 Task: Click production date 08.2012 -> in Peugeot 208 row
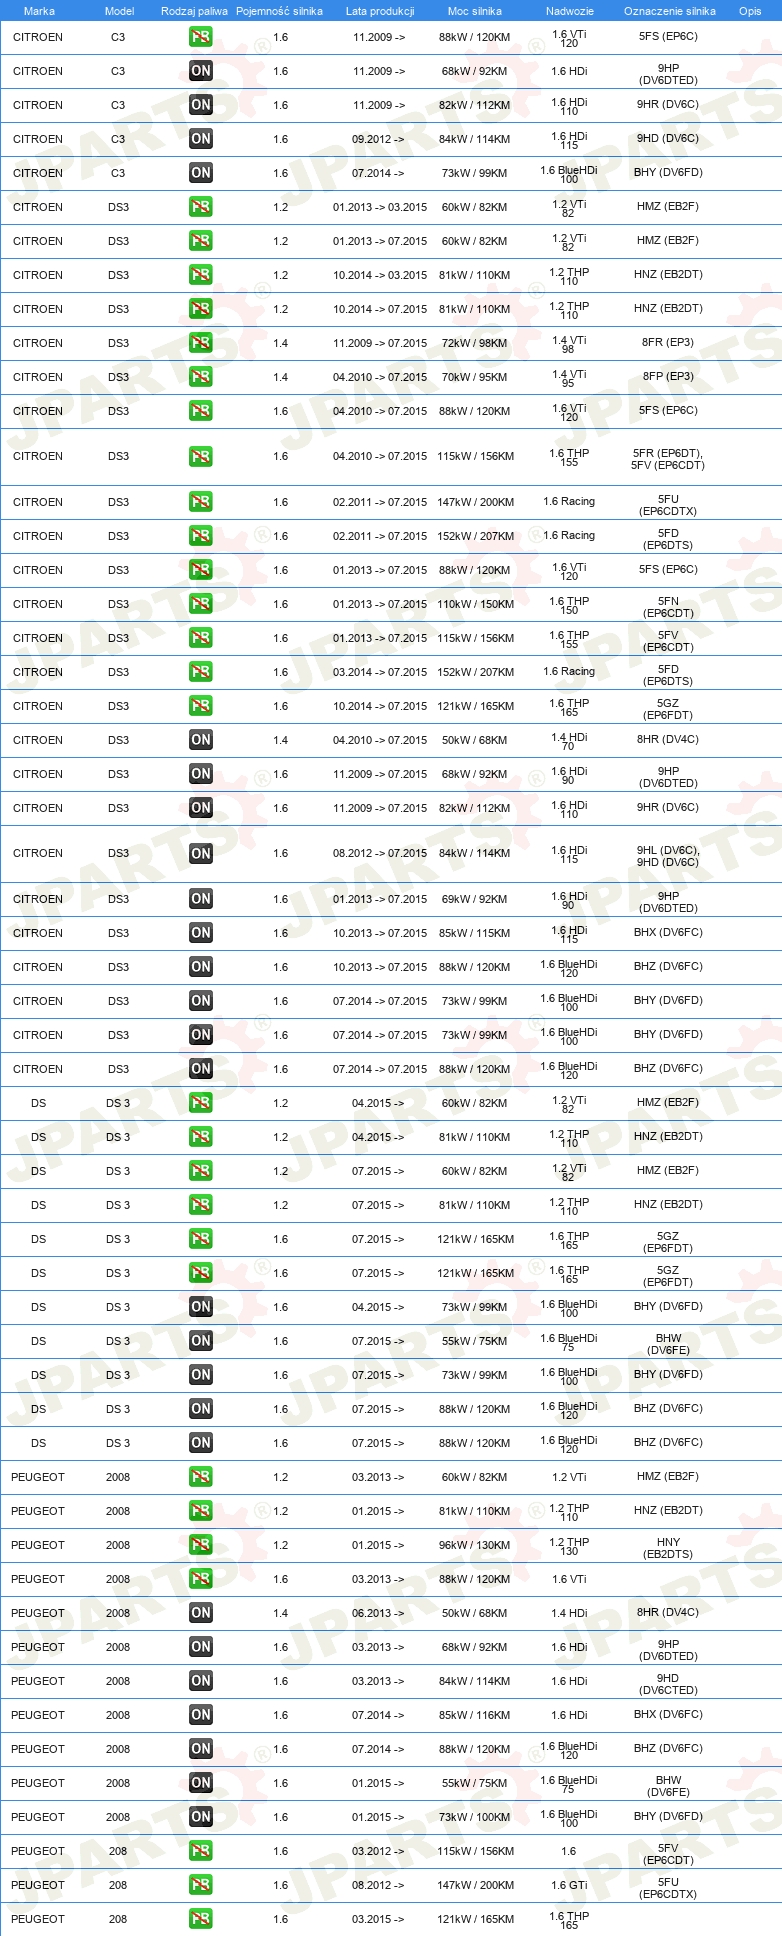378,1885
